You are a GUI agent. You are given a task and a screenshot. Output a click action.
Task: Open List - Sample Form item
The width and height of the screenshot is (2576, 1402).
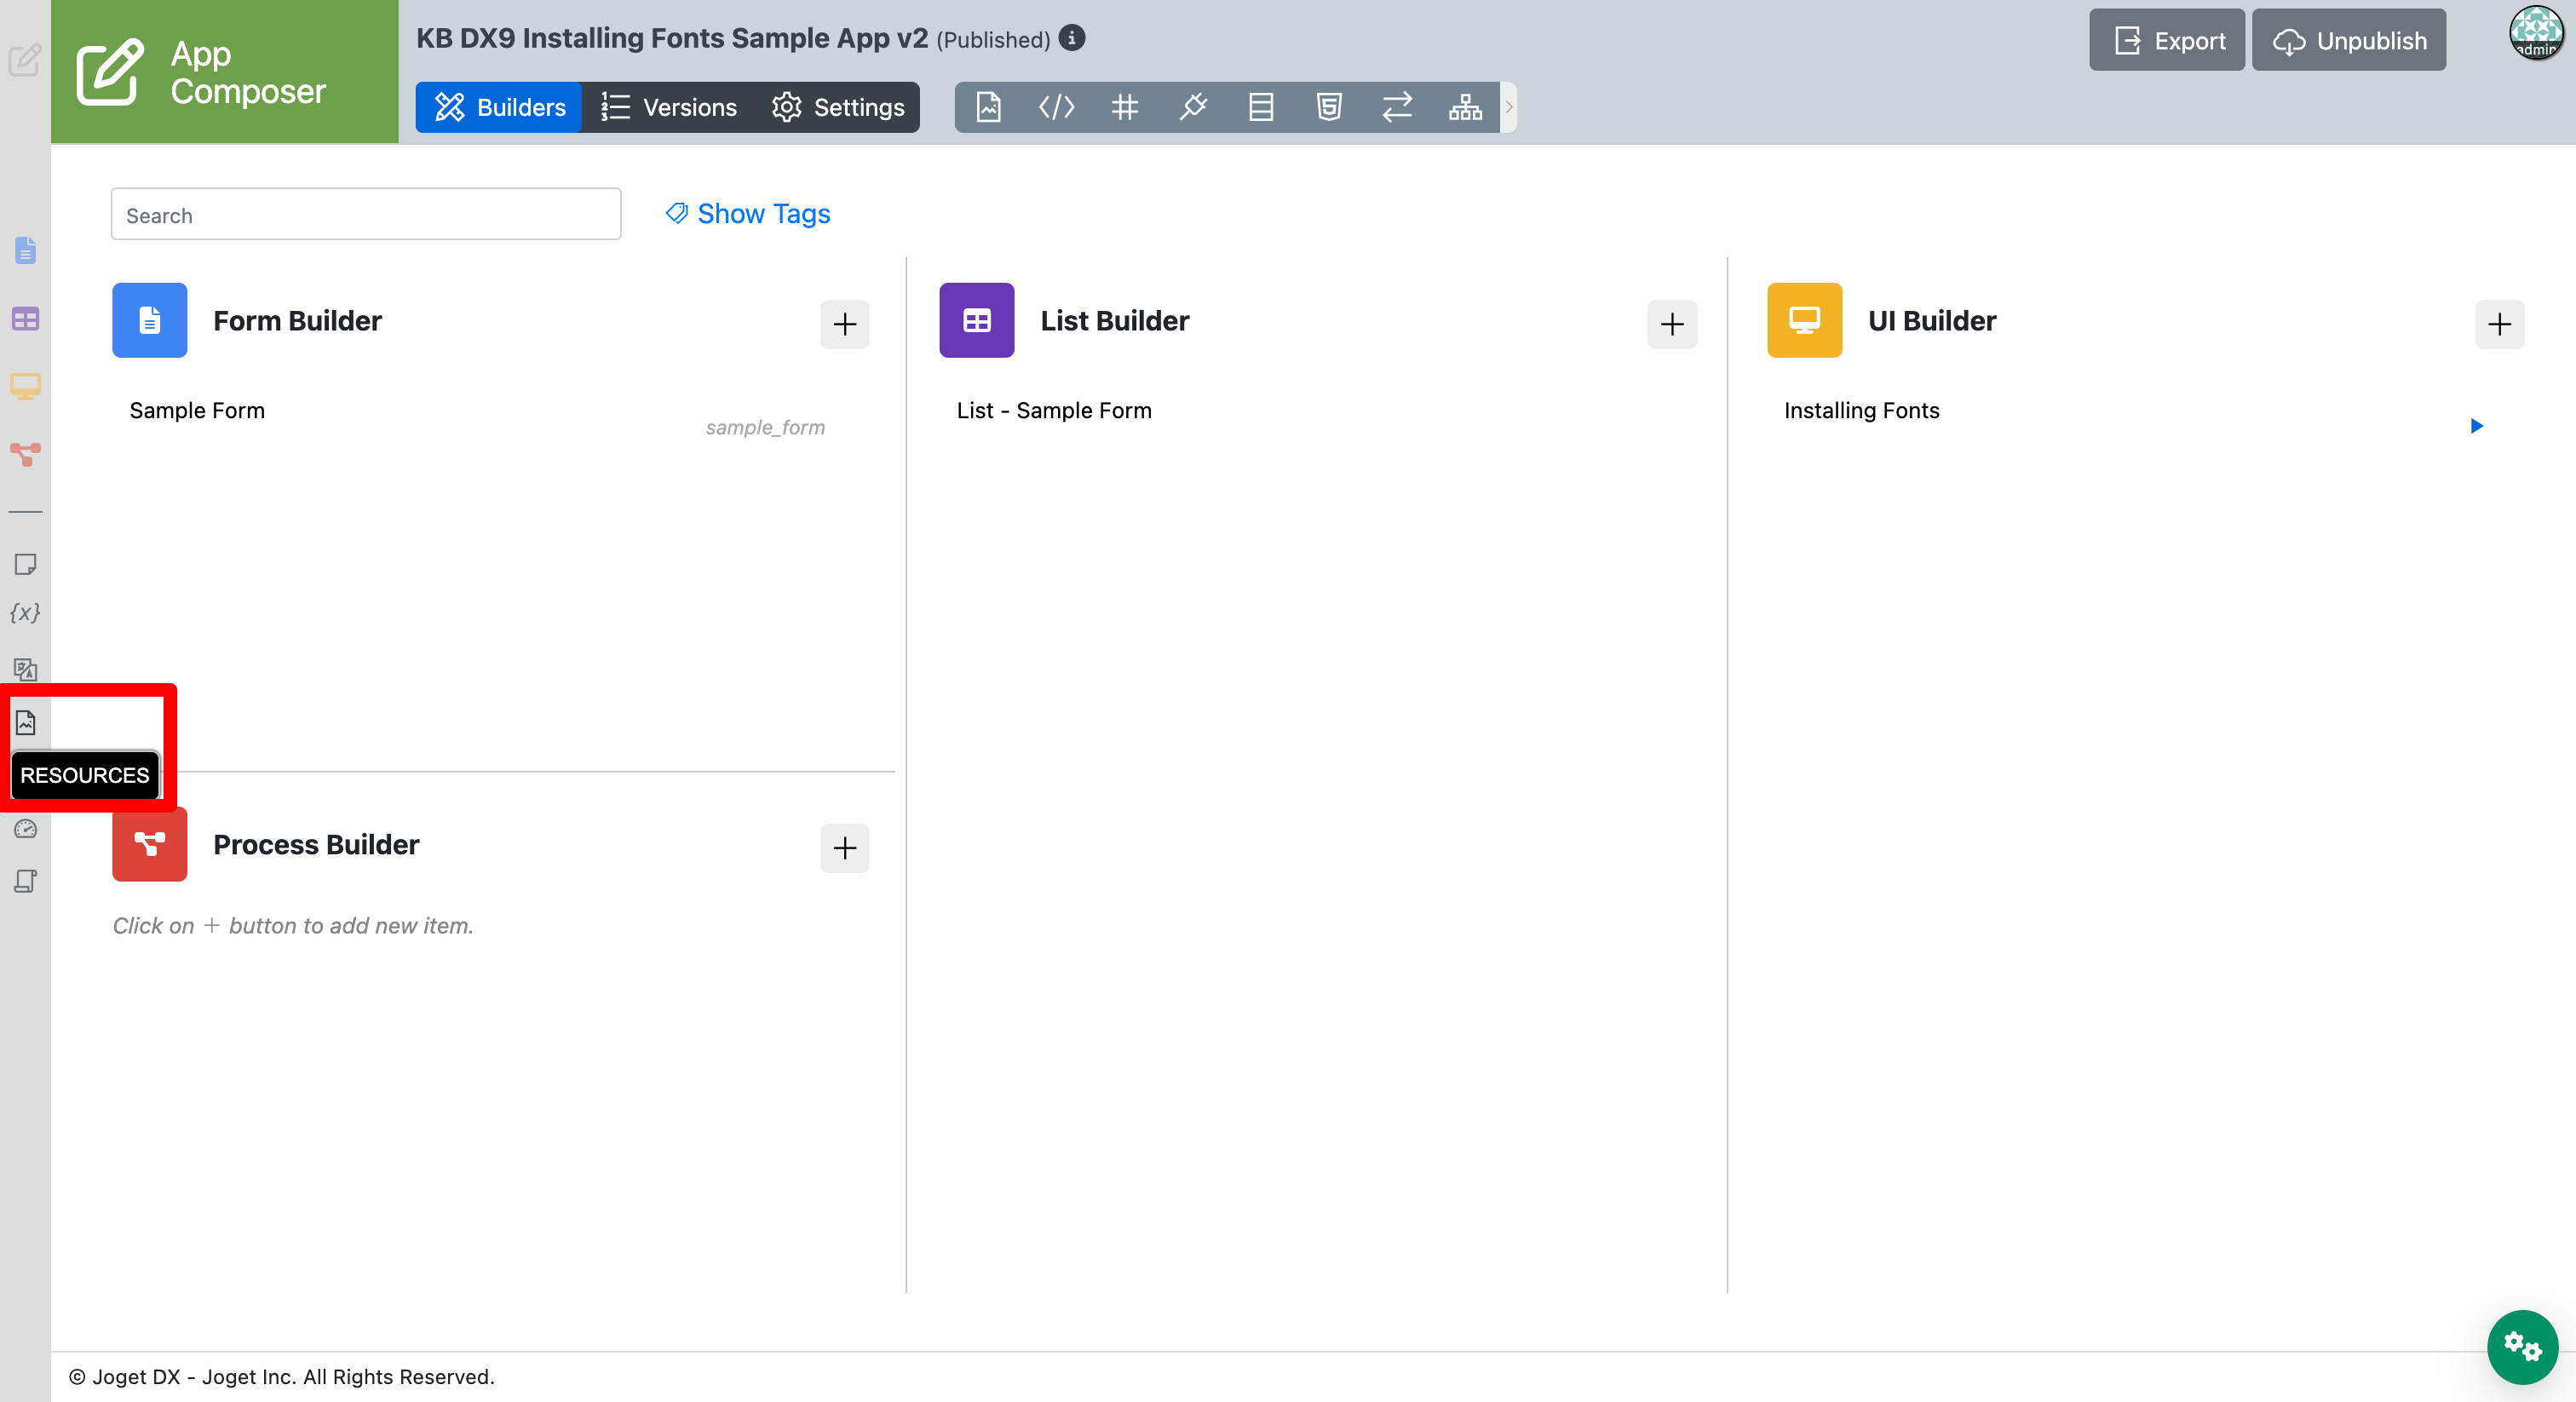[1054, 411]
